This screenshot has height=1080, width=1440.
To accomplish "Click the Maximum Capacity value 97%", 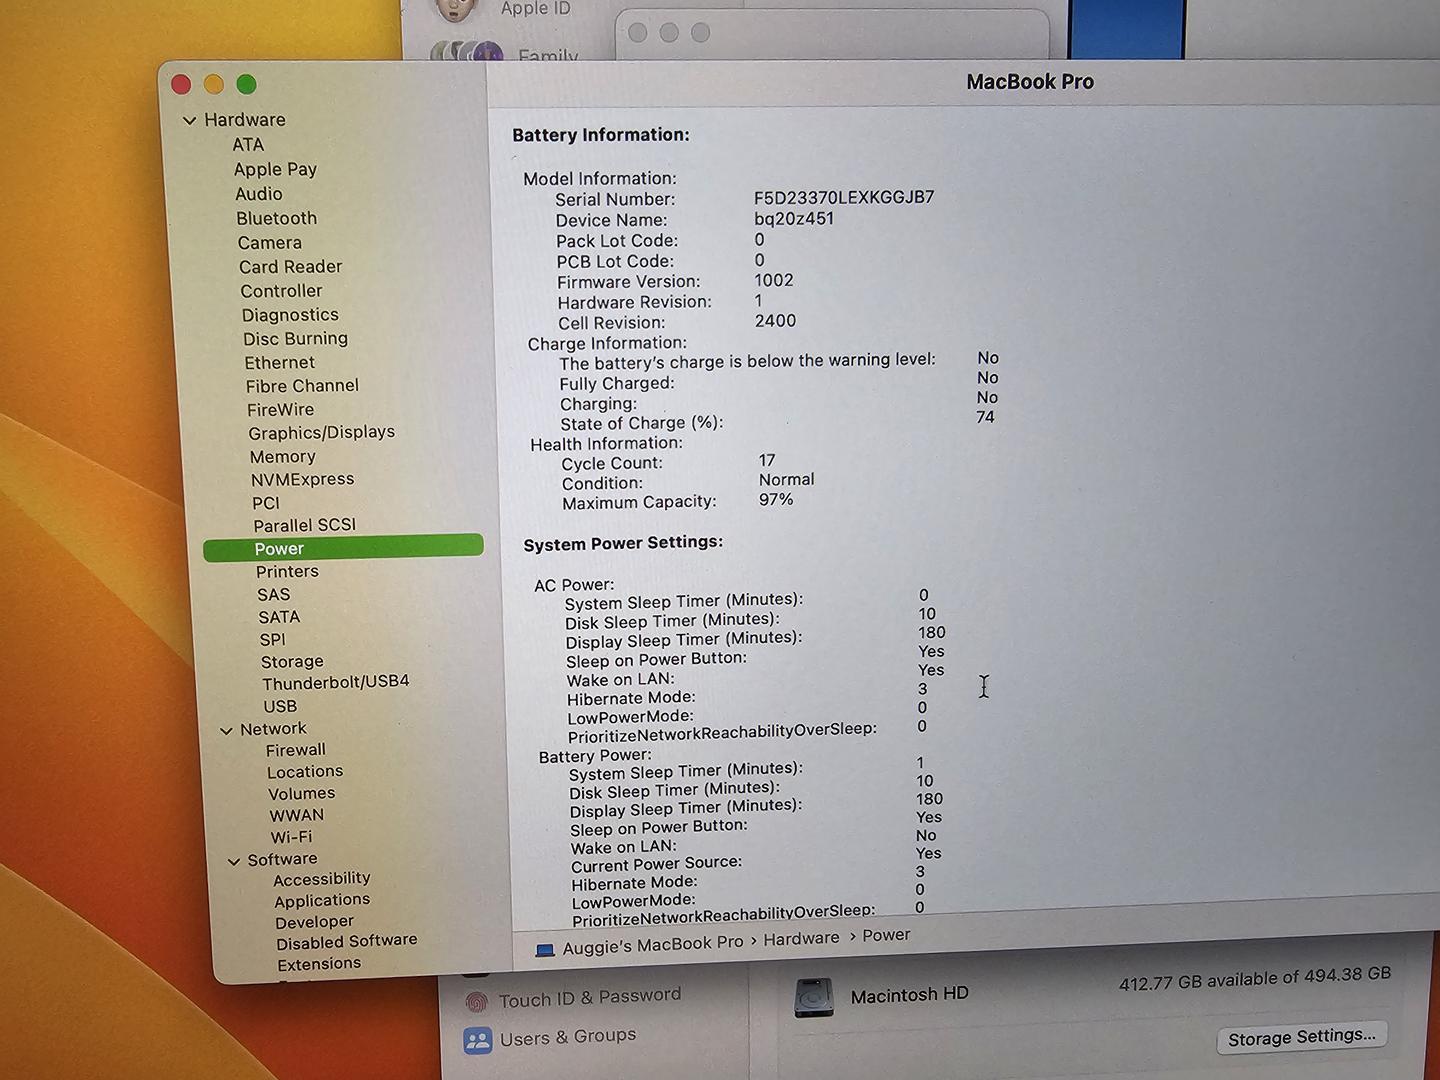I will coord(776,499).
